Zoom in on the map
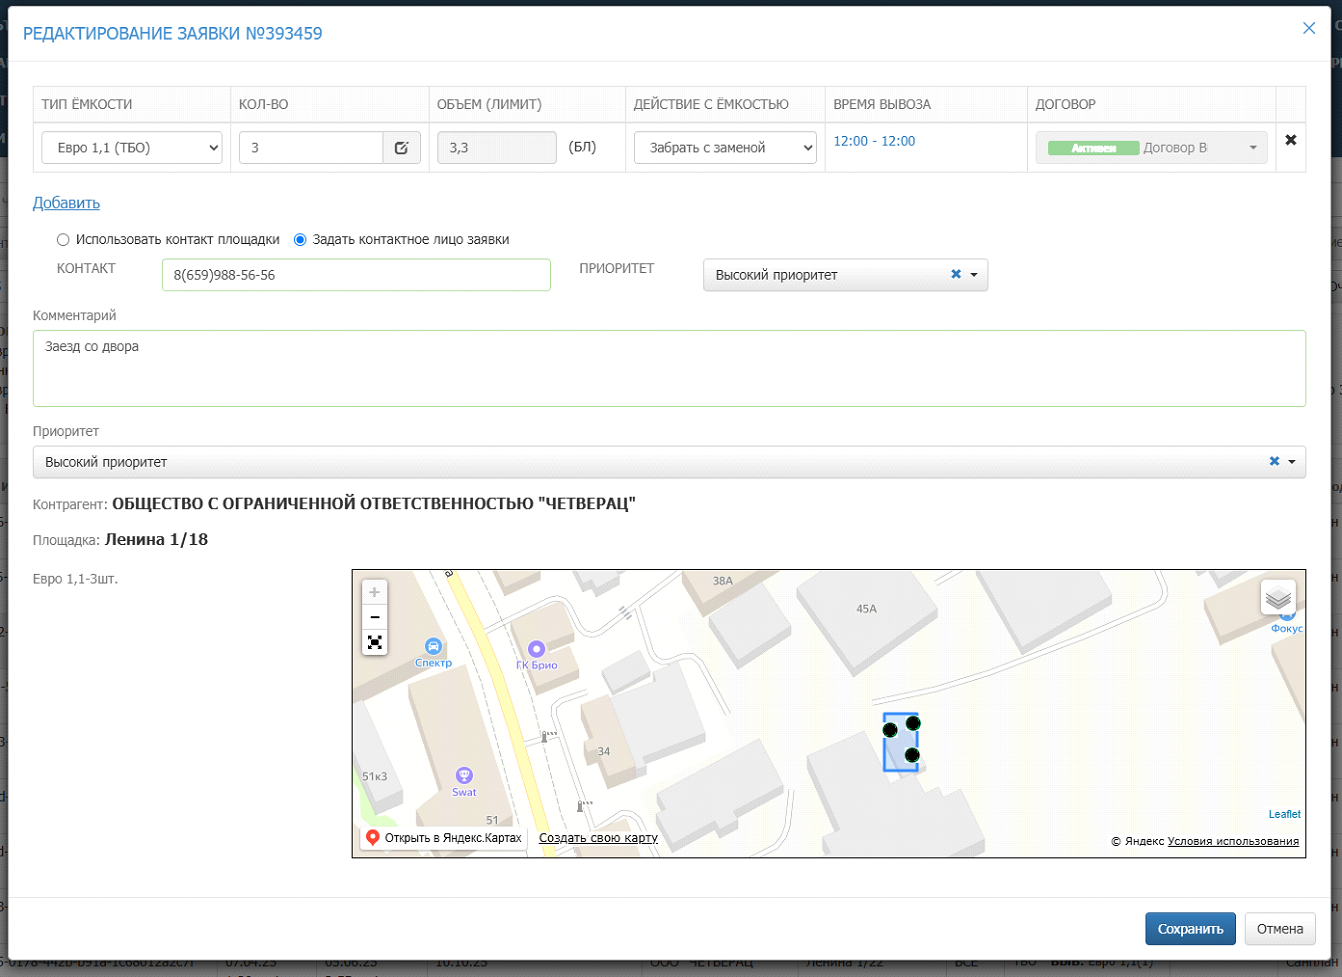 (375, 592)
